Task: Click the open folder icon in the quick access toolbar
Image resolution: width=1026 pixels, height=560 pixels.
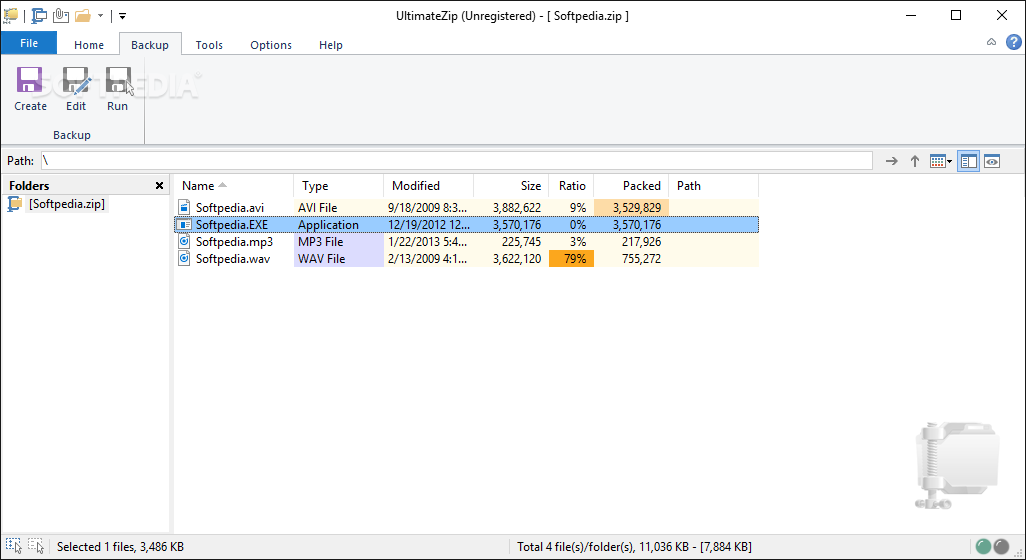Action: coord(83,15)
